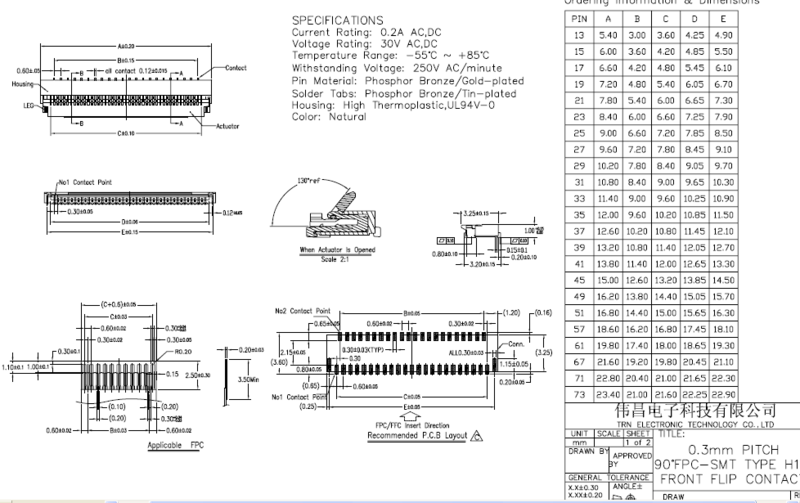Screen dimensions: 800x503
Task: Click E value 21.10 in PIN 67 row
Action: pos(723,362)
